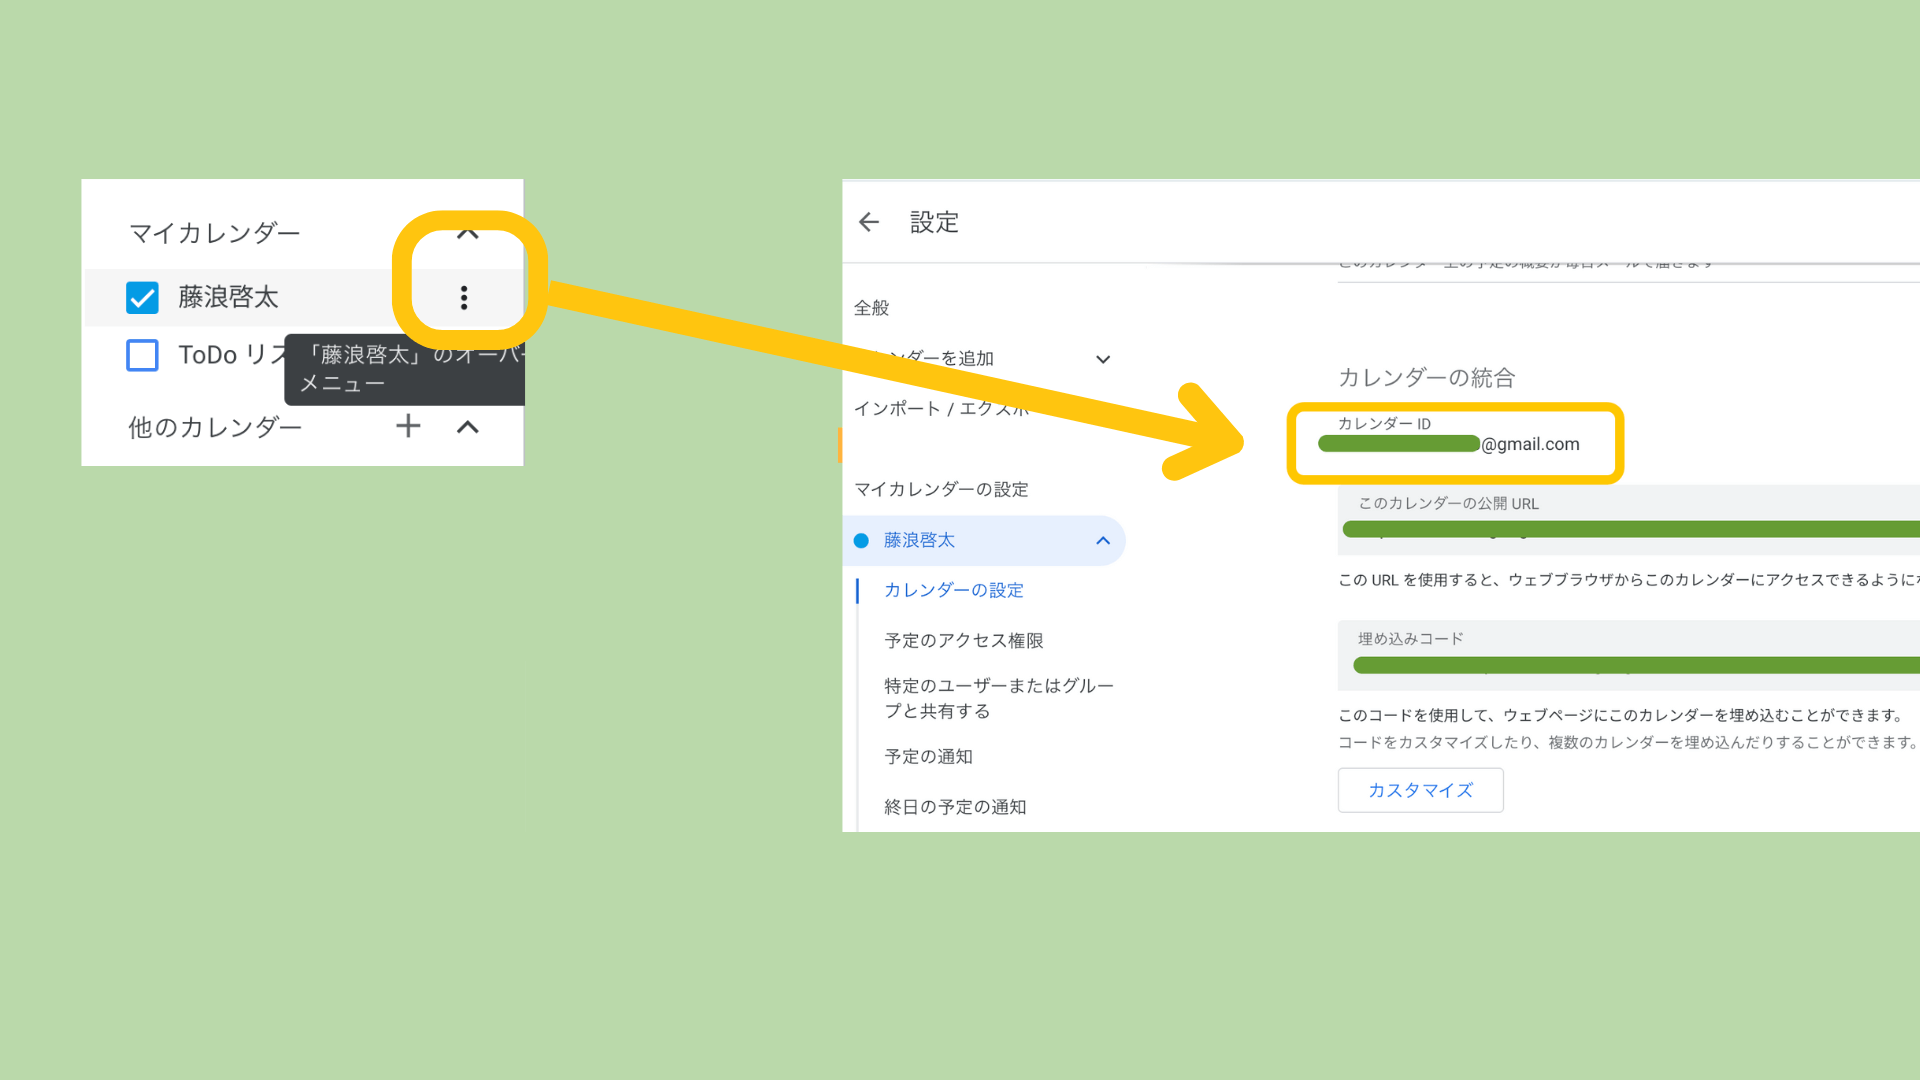Screen dimensions: 1920x1080
Task: Open the インポート / エクスポート settings item
Action: click(941, 408)
